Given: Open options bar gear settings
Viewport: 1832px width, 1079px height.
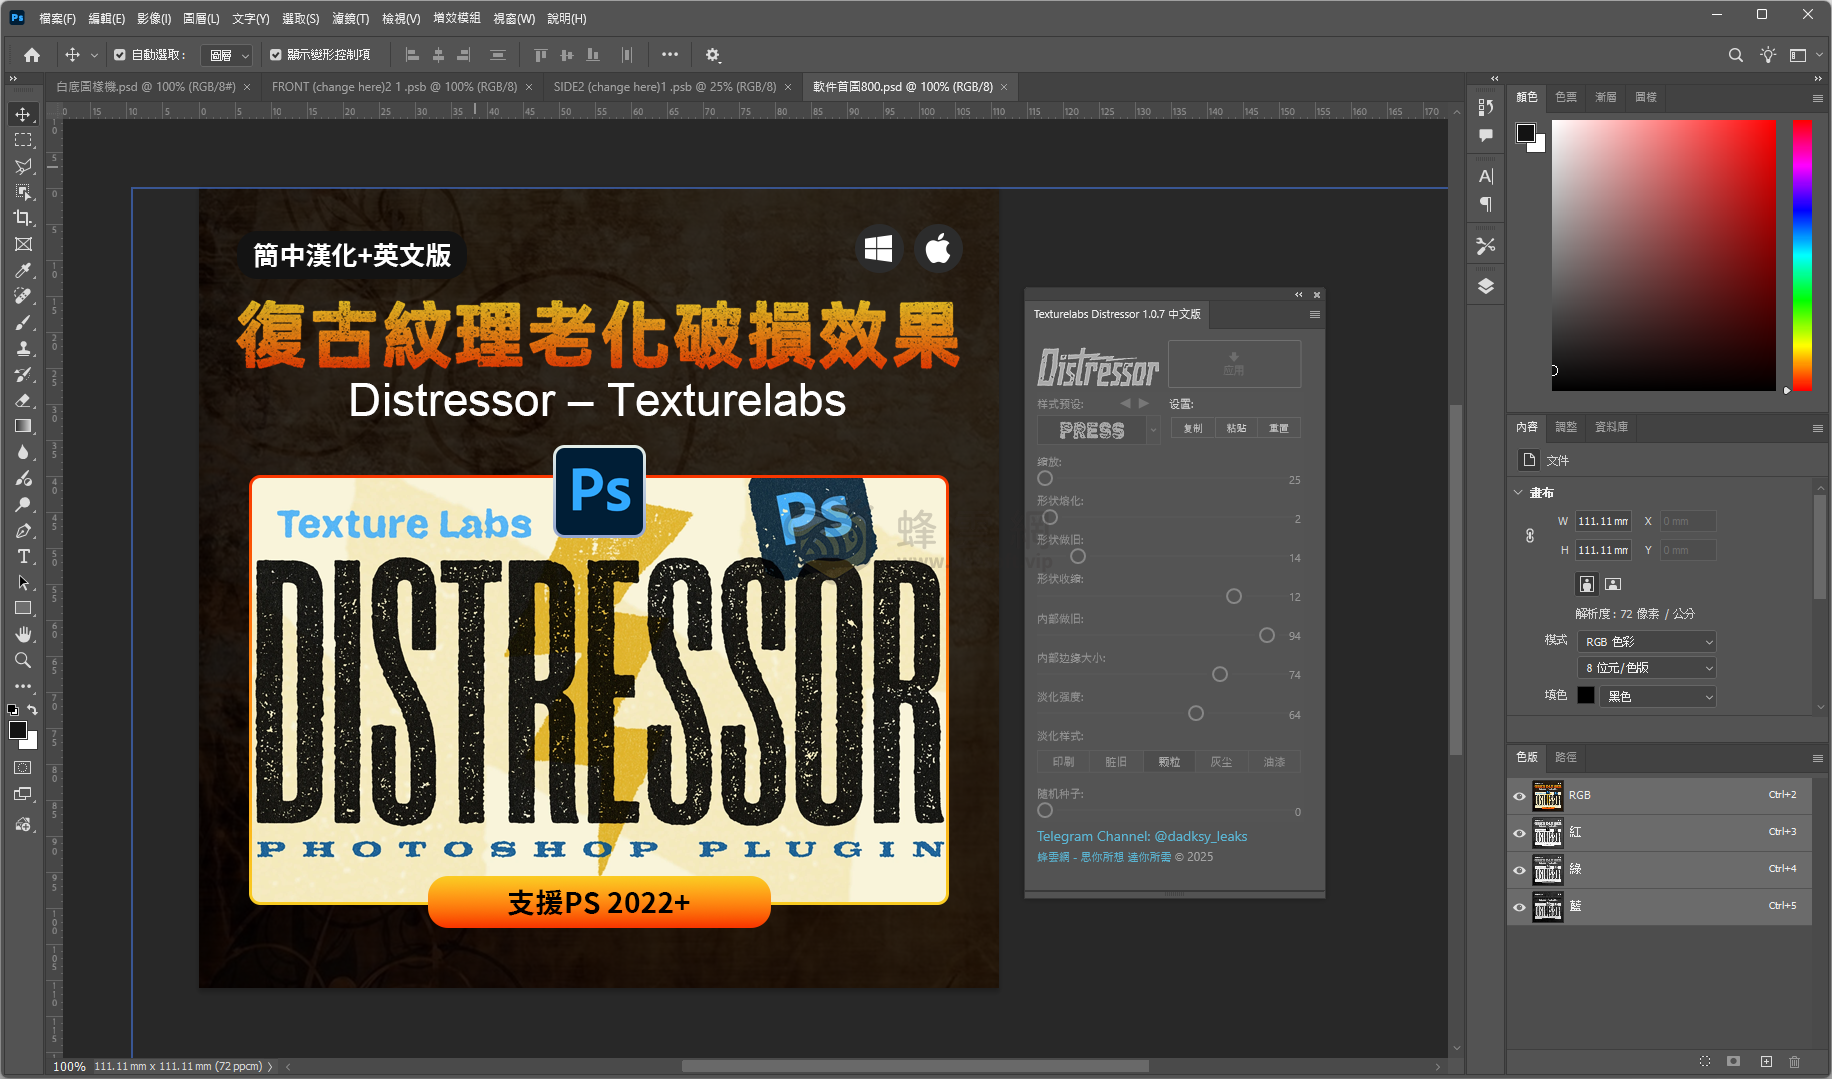Looking at the screenshot, I should (x=712, y=55).
